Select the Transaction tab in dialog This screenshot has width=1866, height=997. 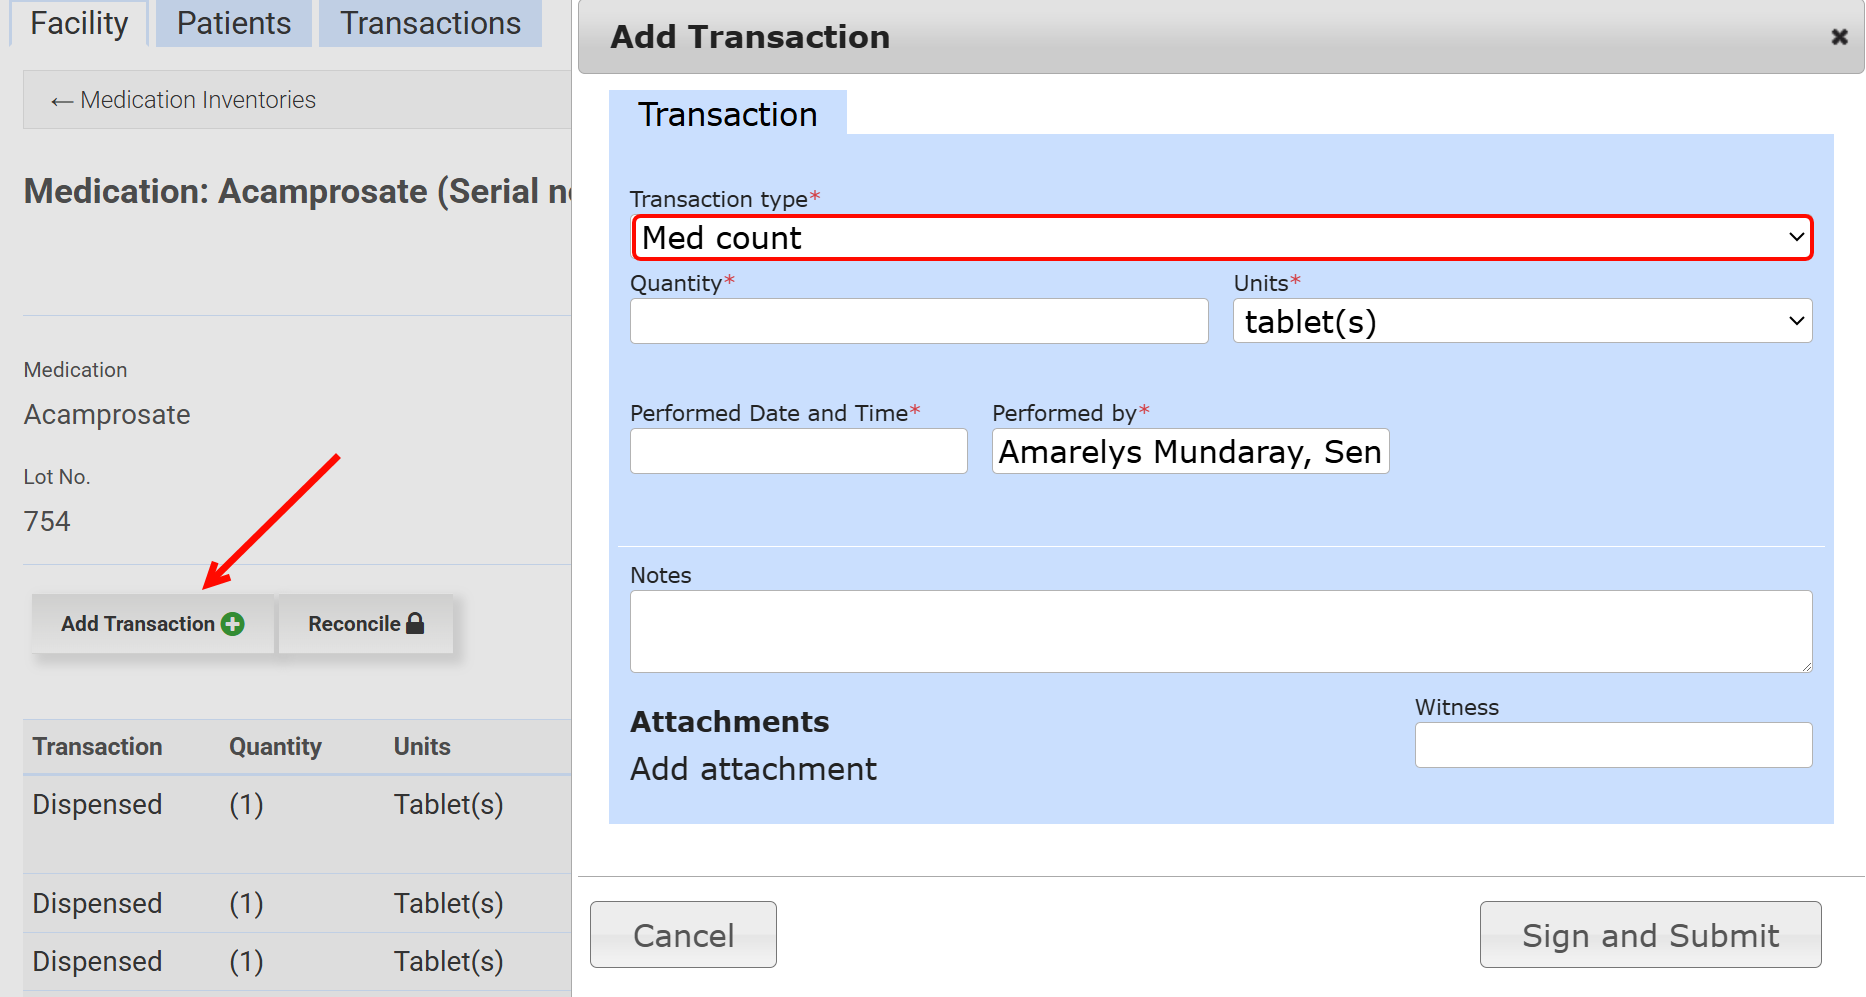point(727,114)
